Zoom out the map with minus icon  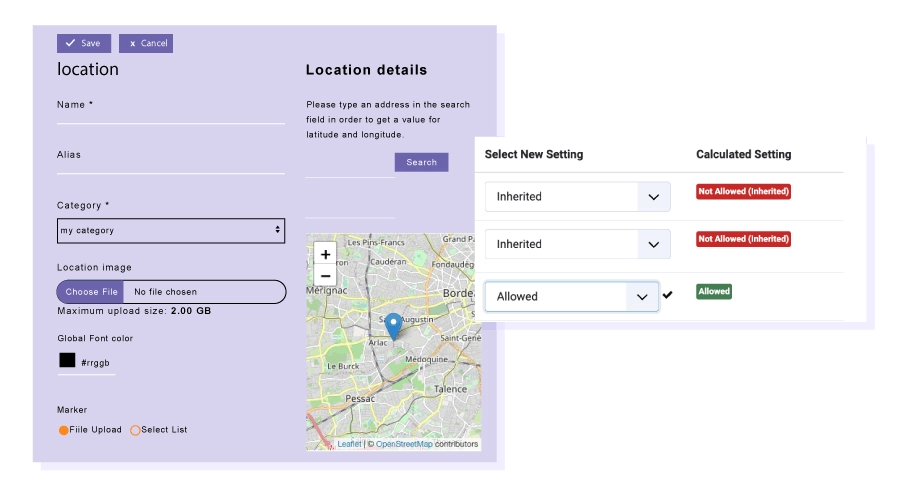click(326, 276)
